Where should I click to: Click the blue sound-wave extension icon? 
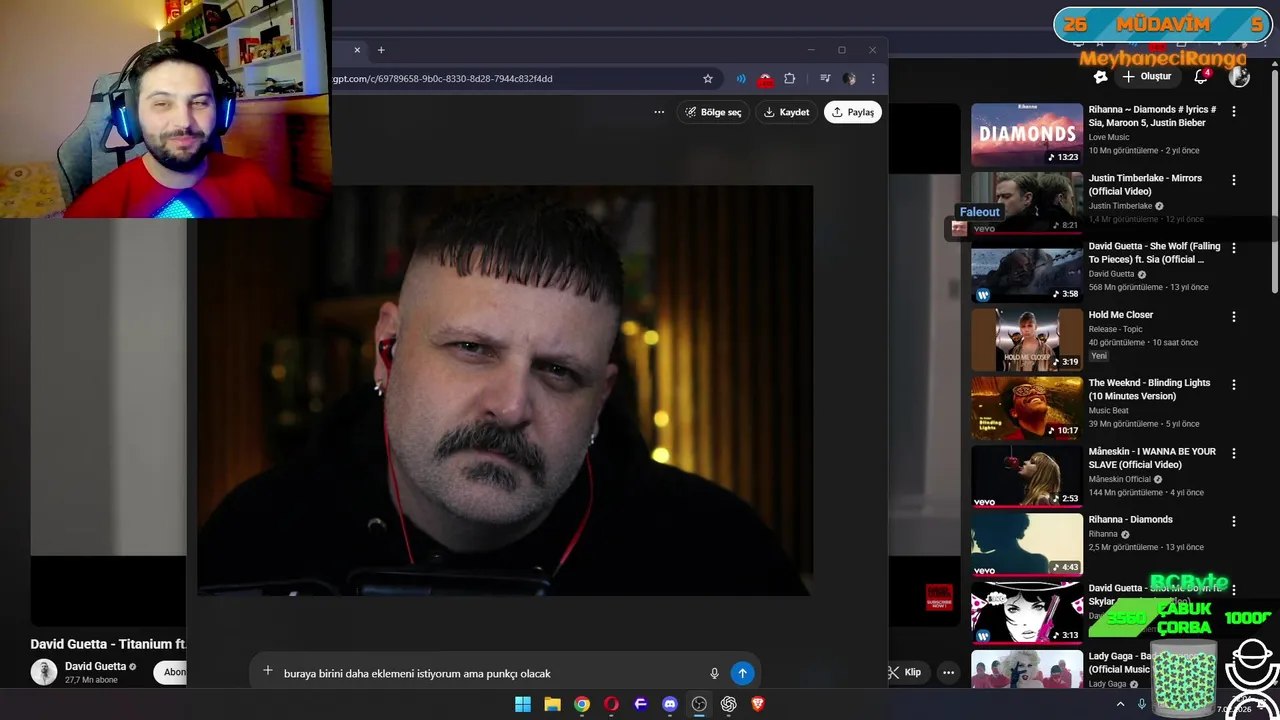tap(741, 79)
